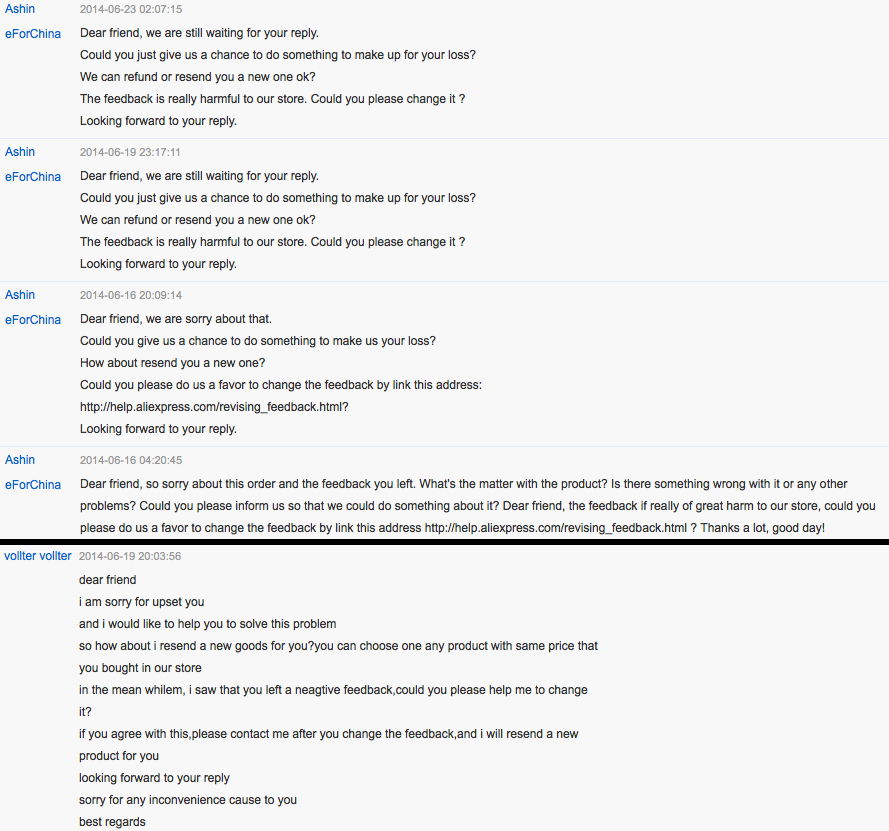Click the Ashin sender name on the 2014-06-23 message

click(x=20, y=9)
